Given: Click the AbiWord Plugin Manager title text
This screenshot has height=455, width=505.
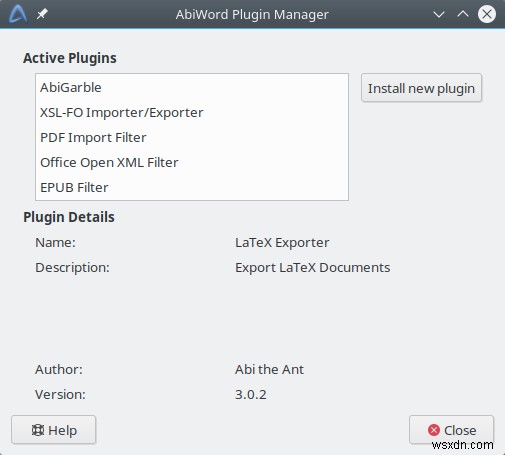Looking at the screenshot, I should pyautogui.click(x=252, y=14).
